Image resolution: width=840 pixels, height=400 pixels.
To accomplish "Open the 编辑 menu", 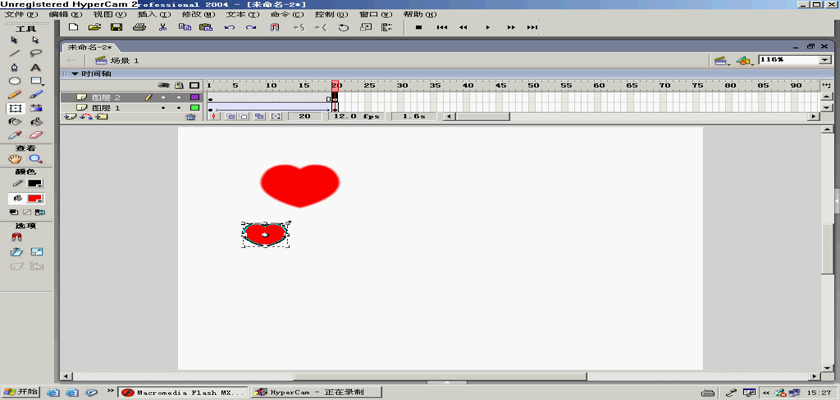I will click(66, 14).
